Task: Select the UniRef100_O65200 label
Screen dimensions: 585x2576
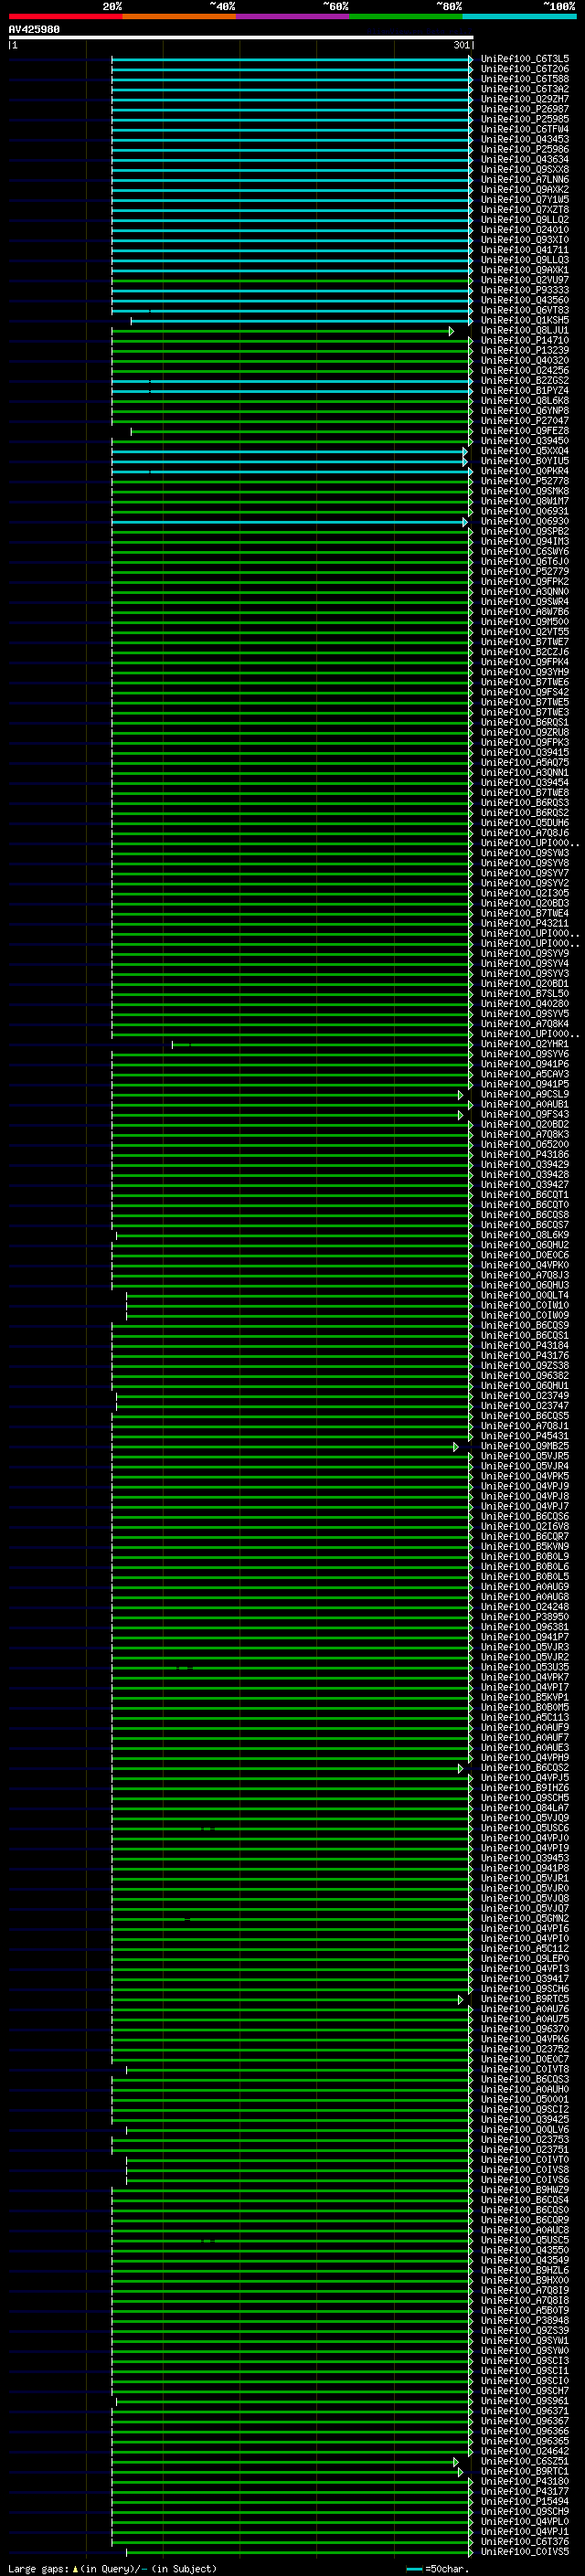Action: coord(525,1144)
